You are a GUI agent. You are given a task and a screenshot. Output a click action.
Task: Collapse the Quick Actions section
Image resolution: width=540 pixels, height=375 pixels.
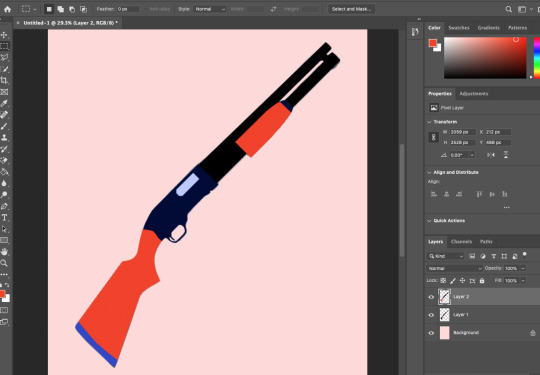tap(429, 221)
